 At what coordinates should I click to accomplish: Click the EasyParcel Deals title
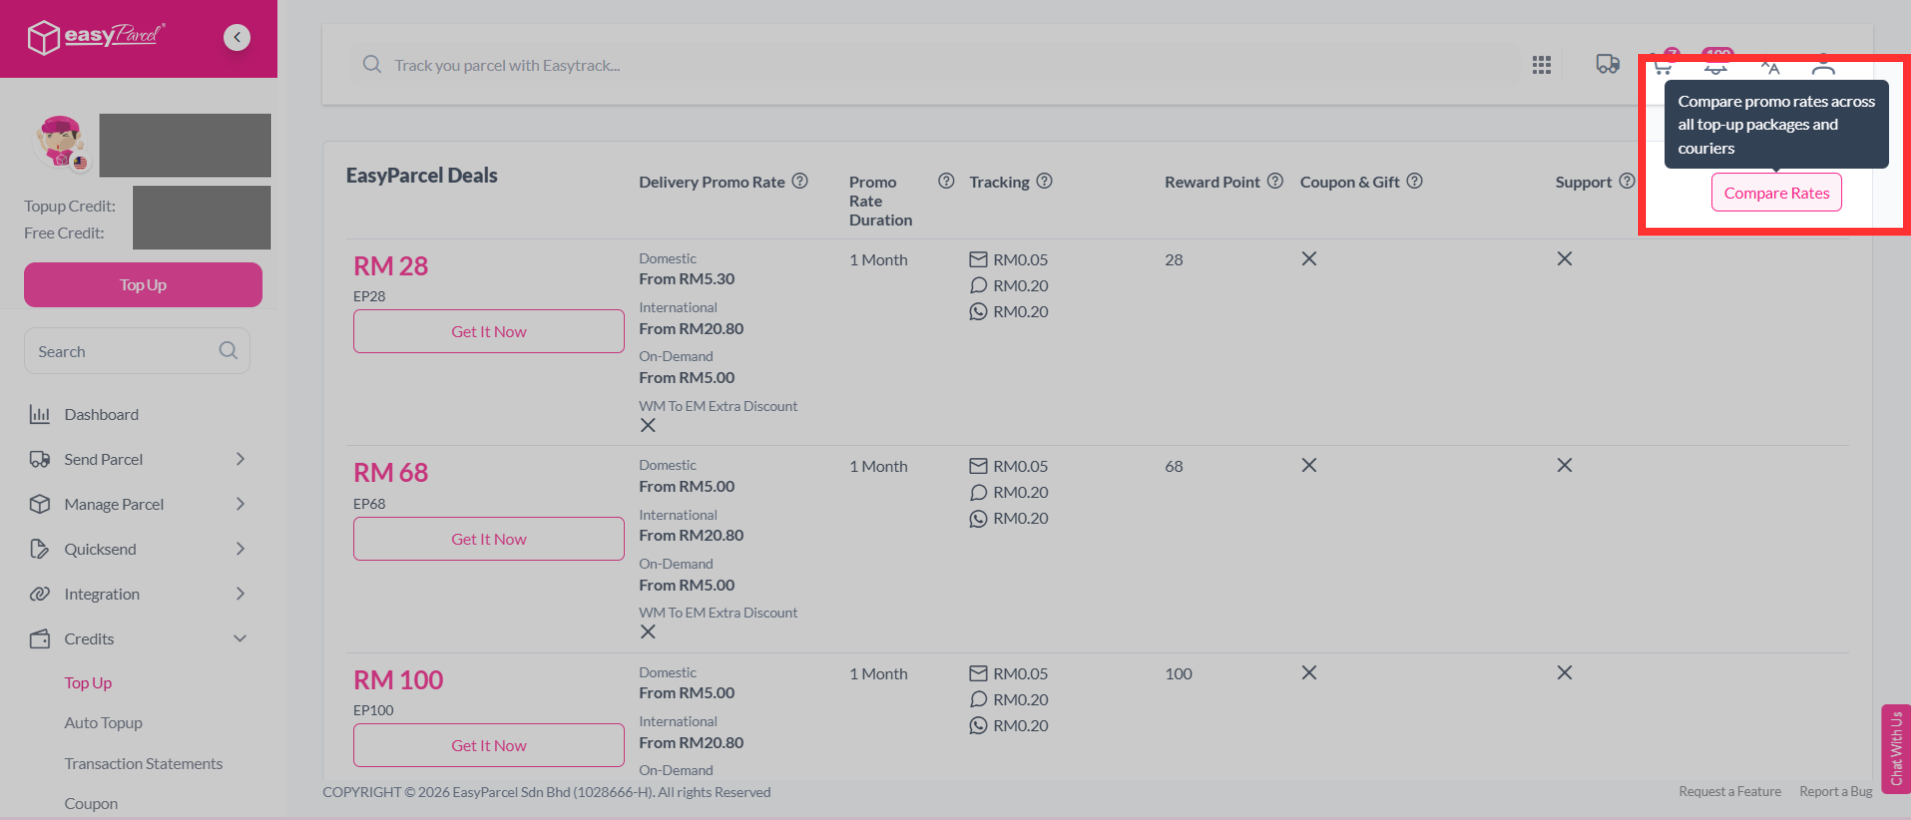pyautogui.click(x=421, y=175)
